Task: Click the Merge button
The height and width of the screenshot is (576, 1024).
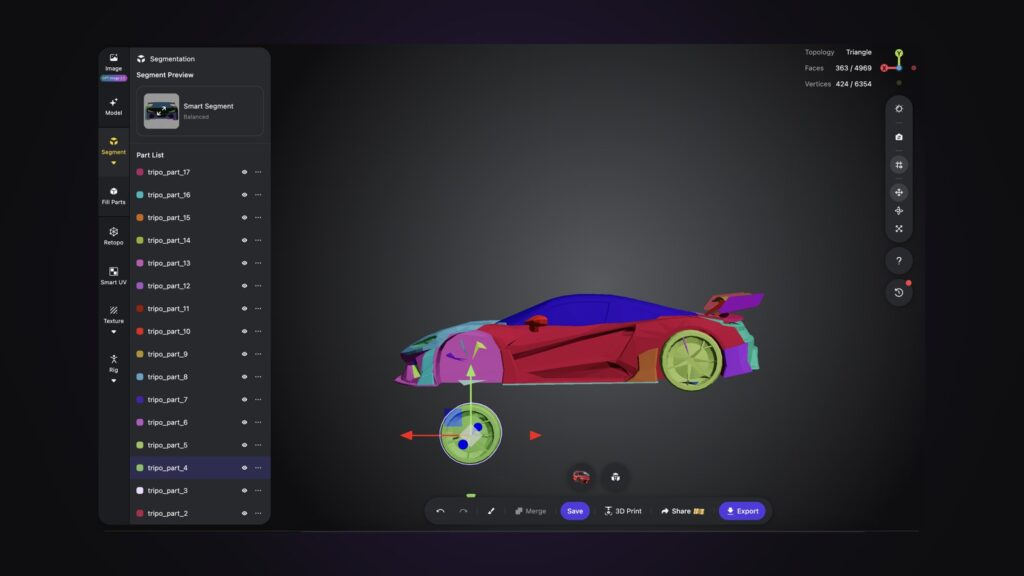Action: (x=530, y=511)
